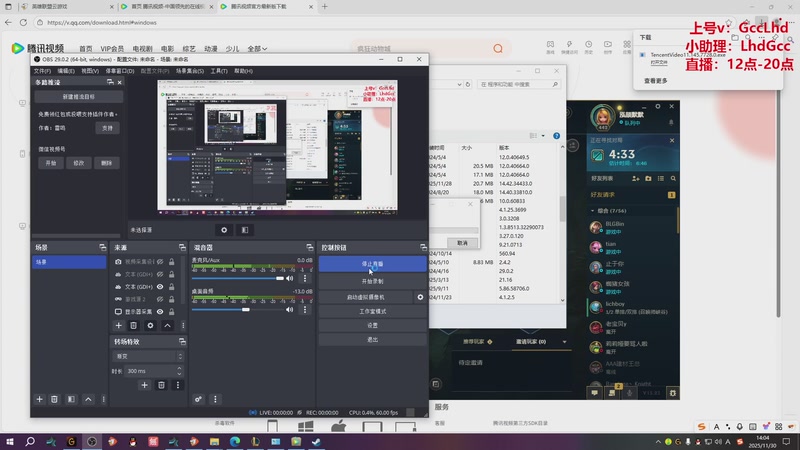Add a scene with Scenes panel plus icon

pos(39,399)
